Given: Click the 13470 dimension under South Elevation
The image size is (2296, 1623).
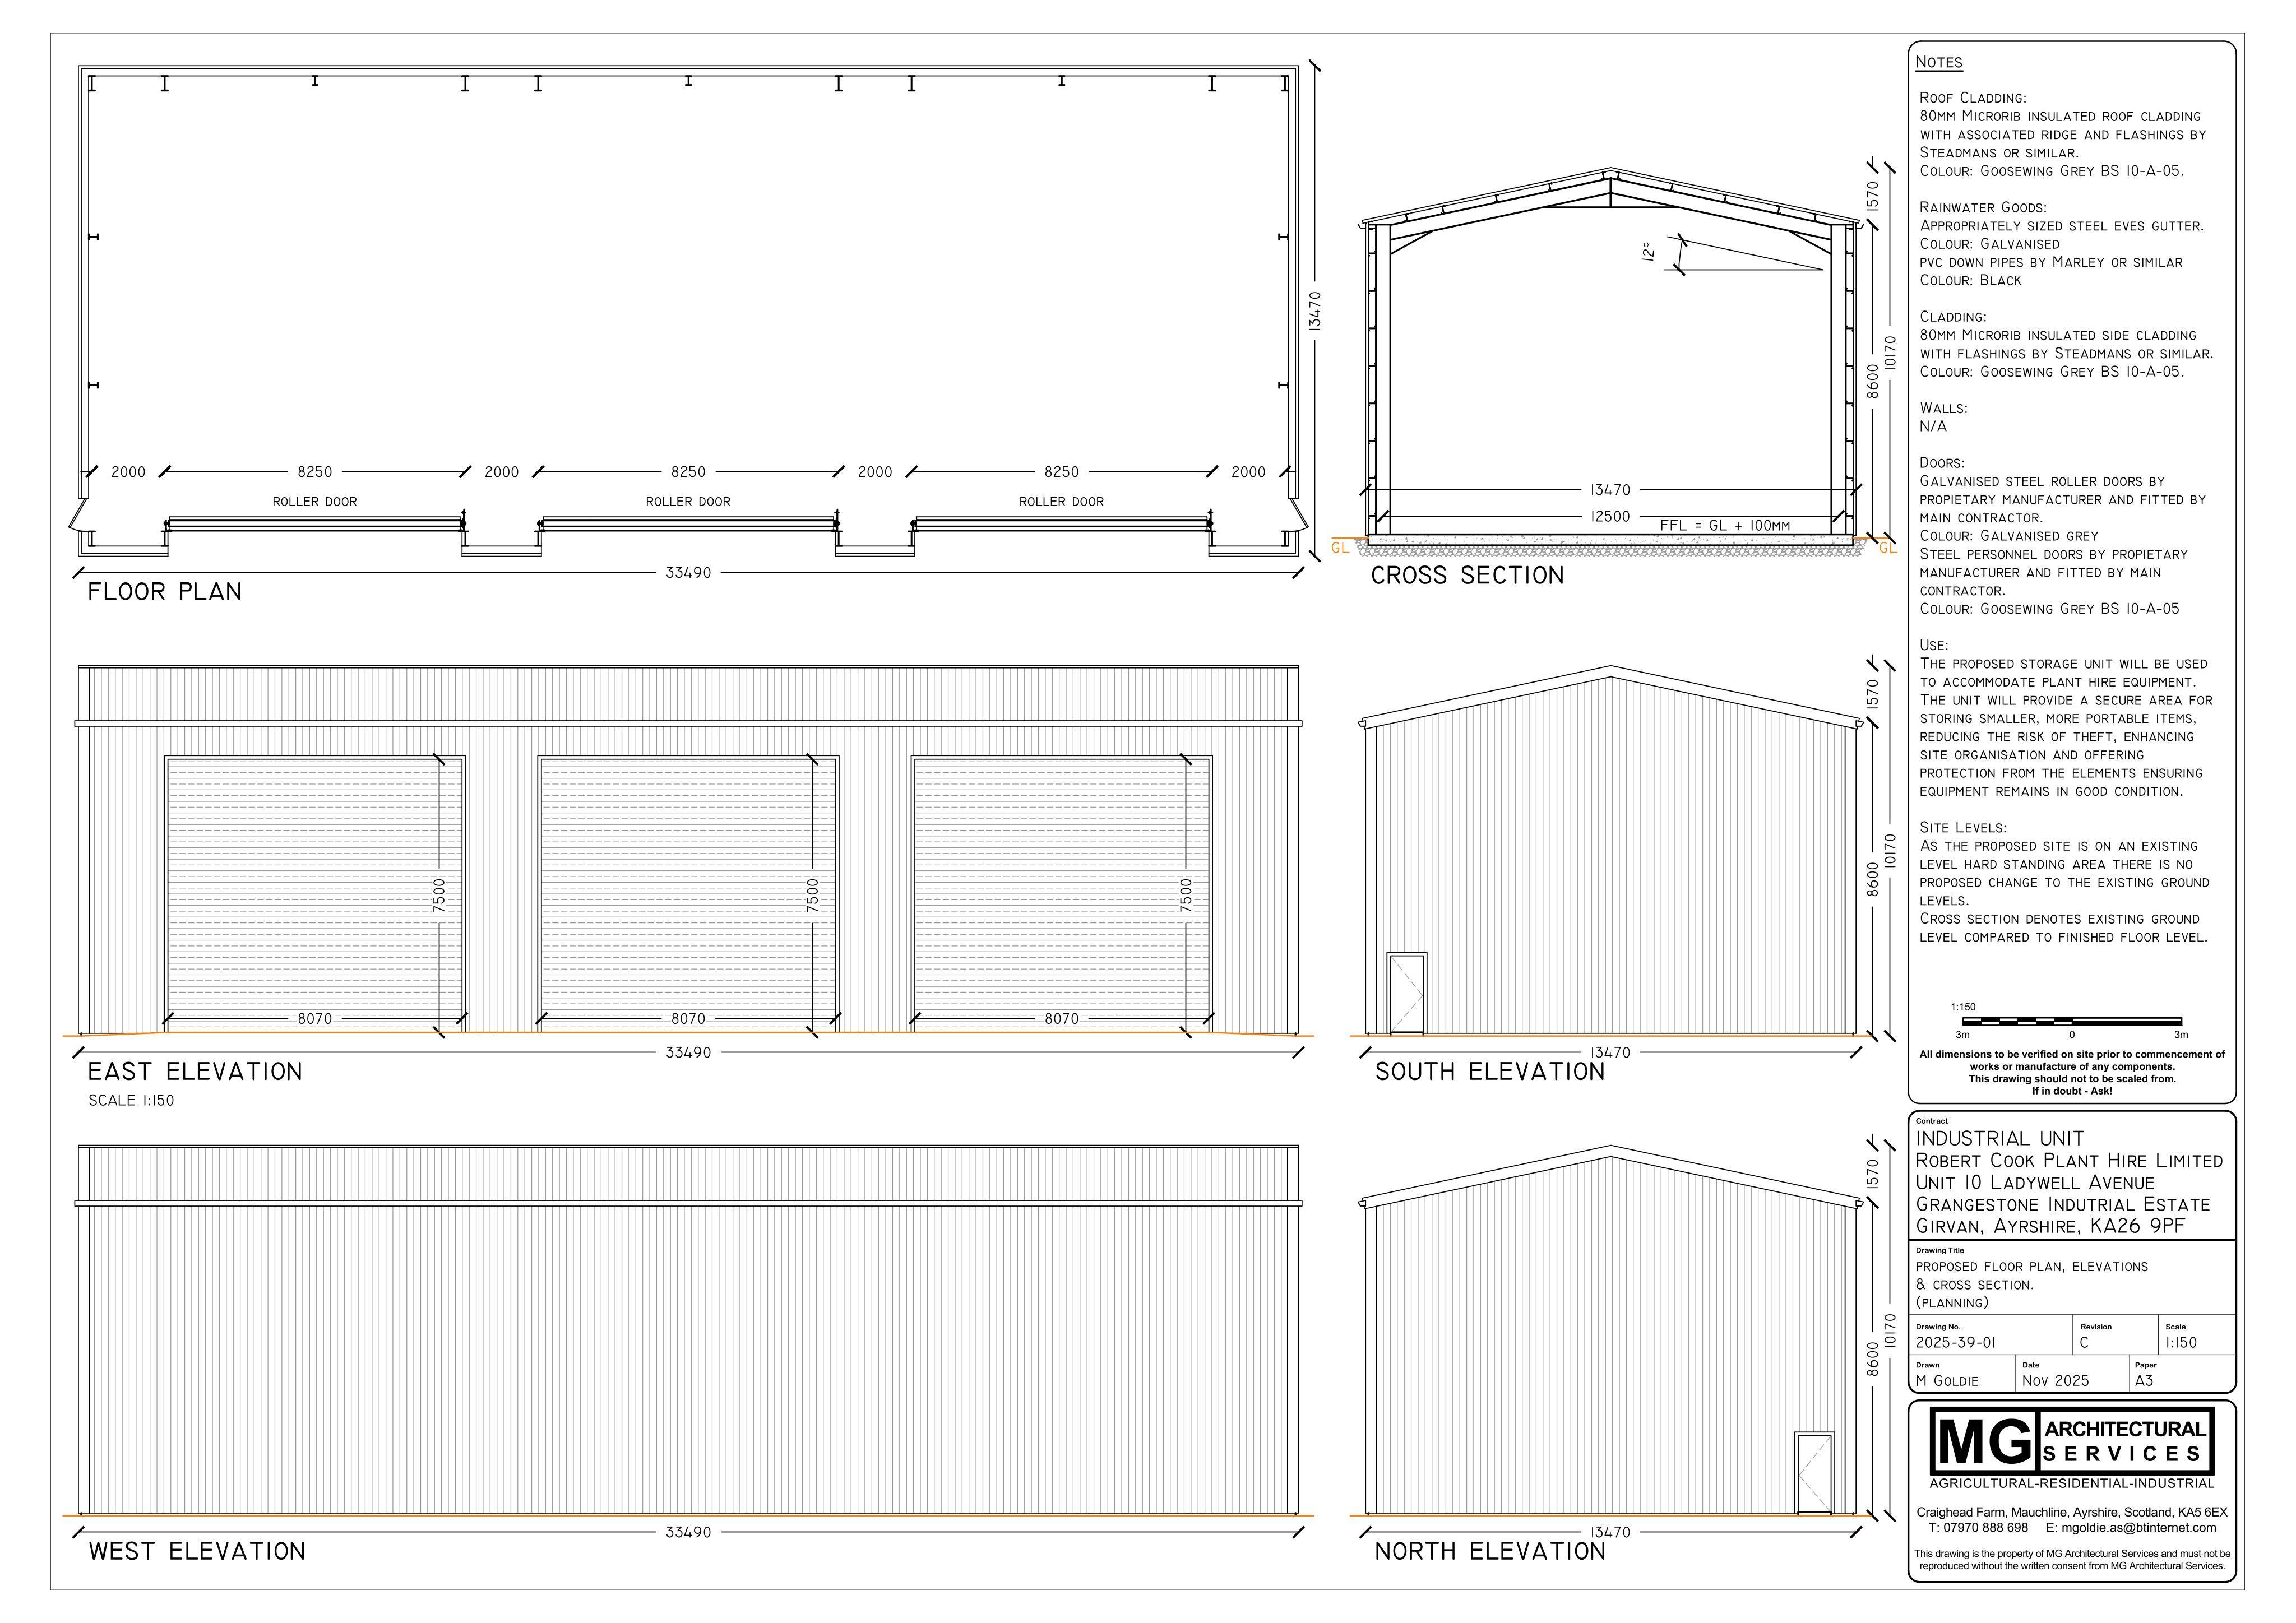Looking at the screenshot, I should 1610,1052.
